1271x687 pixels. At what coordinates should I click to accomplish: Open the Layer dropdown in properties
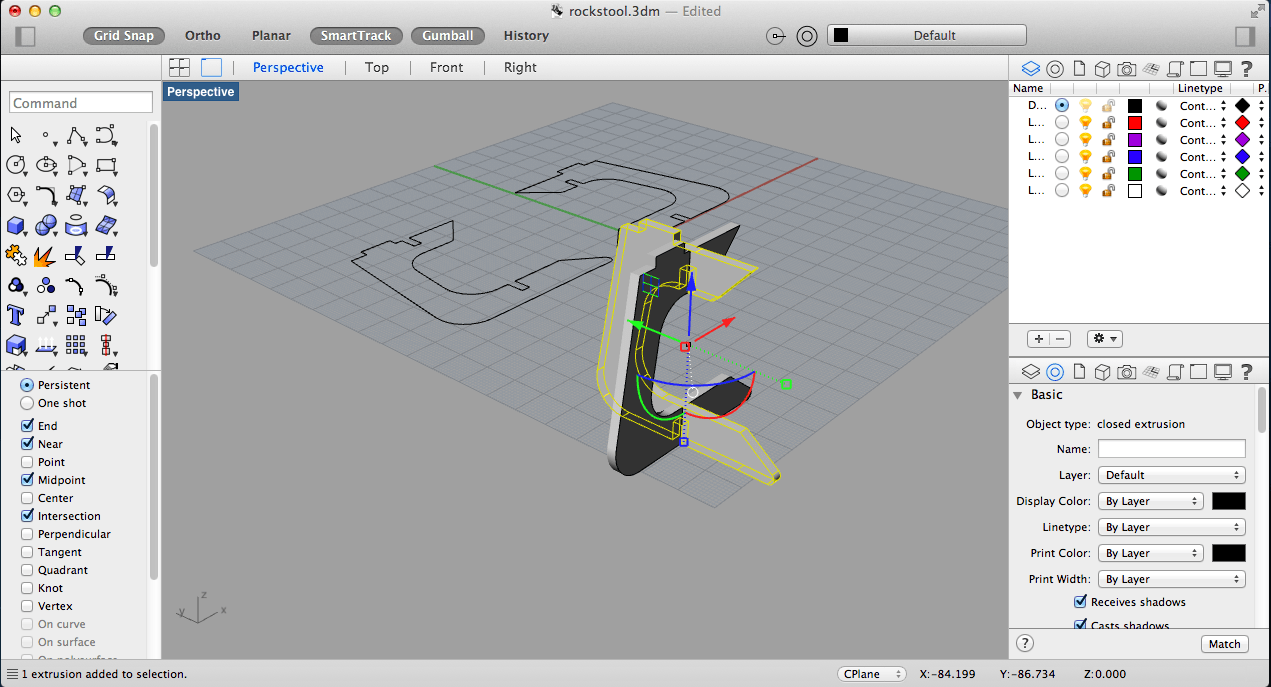pos(1172,475)
